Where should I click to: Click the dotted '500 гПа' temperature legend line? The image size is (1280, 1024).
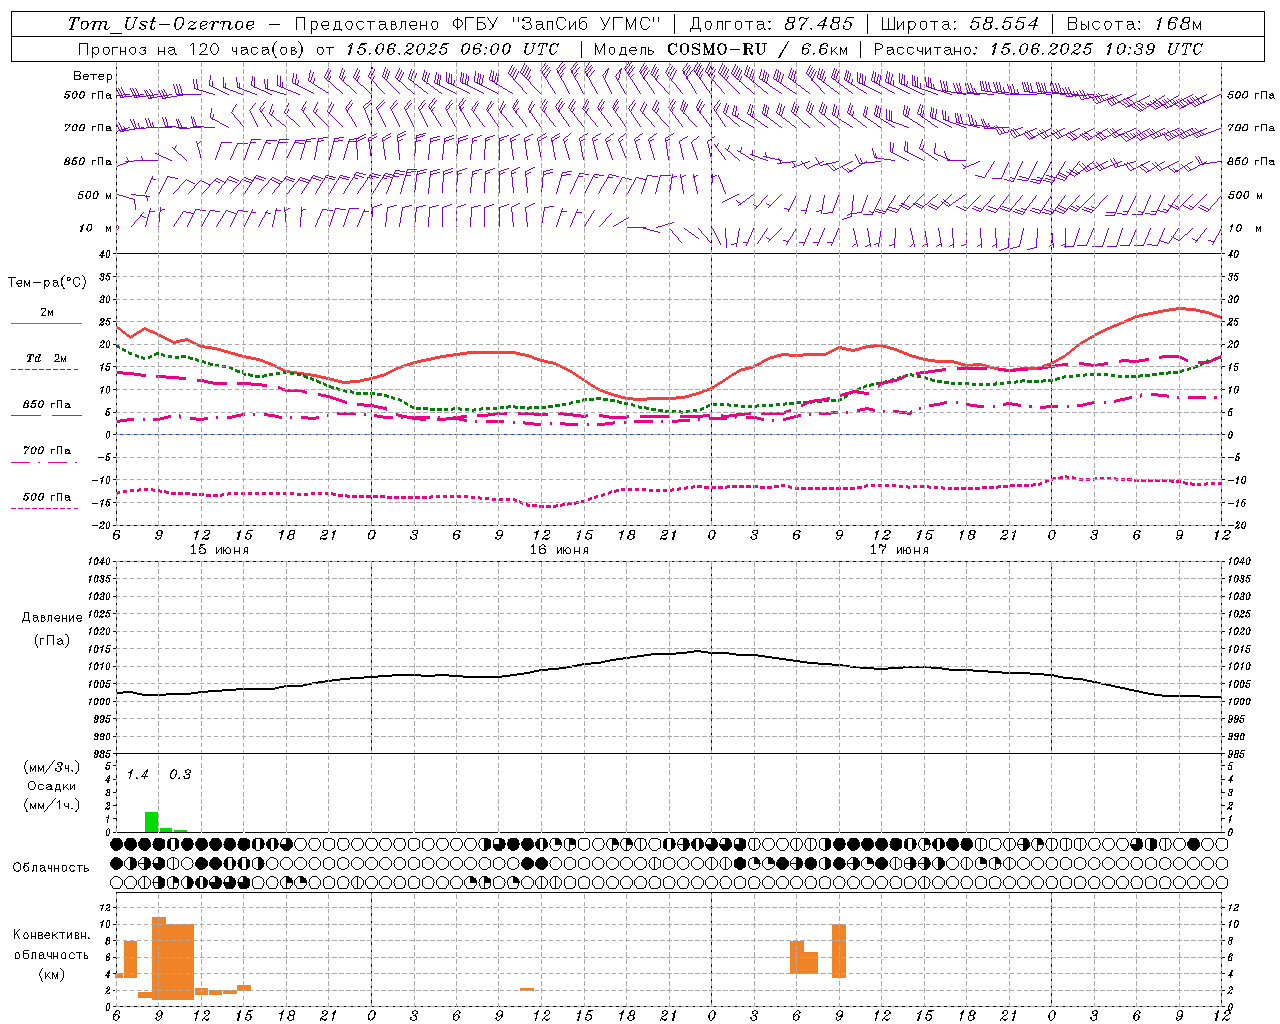pos(44,508)
